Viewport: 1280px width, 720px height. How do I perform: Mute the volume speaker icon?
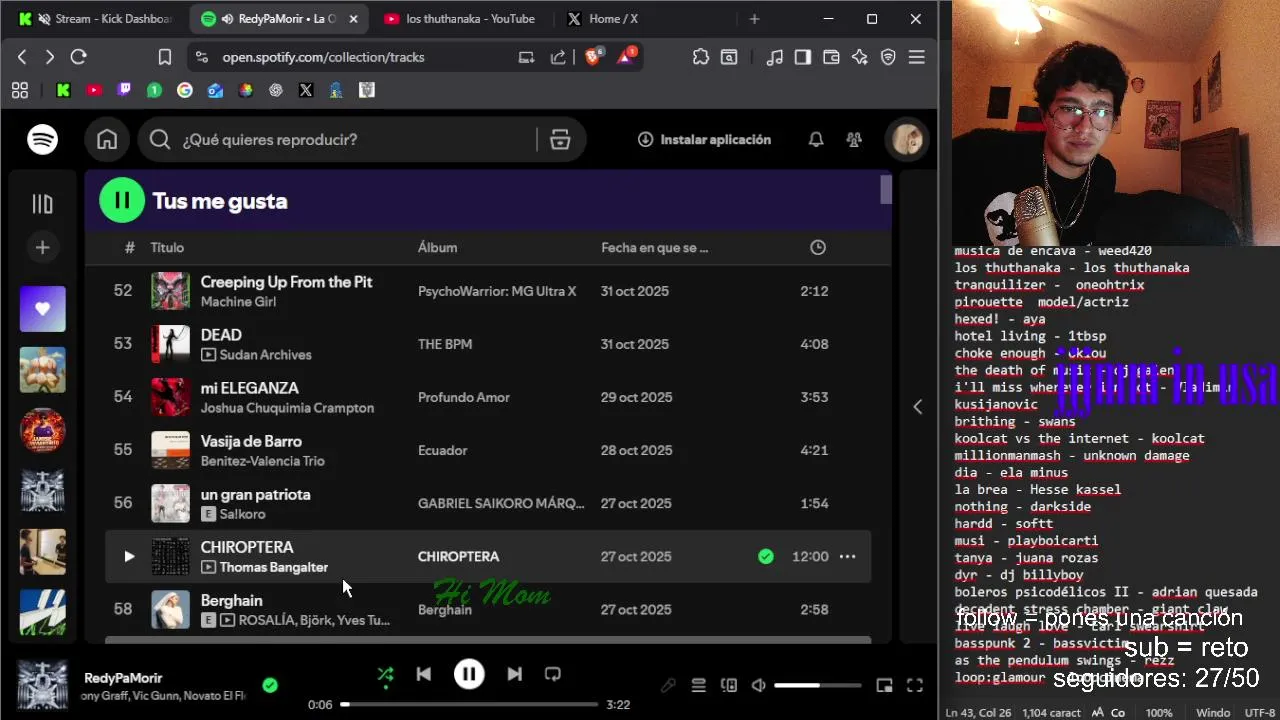click(759, 685)
